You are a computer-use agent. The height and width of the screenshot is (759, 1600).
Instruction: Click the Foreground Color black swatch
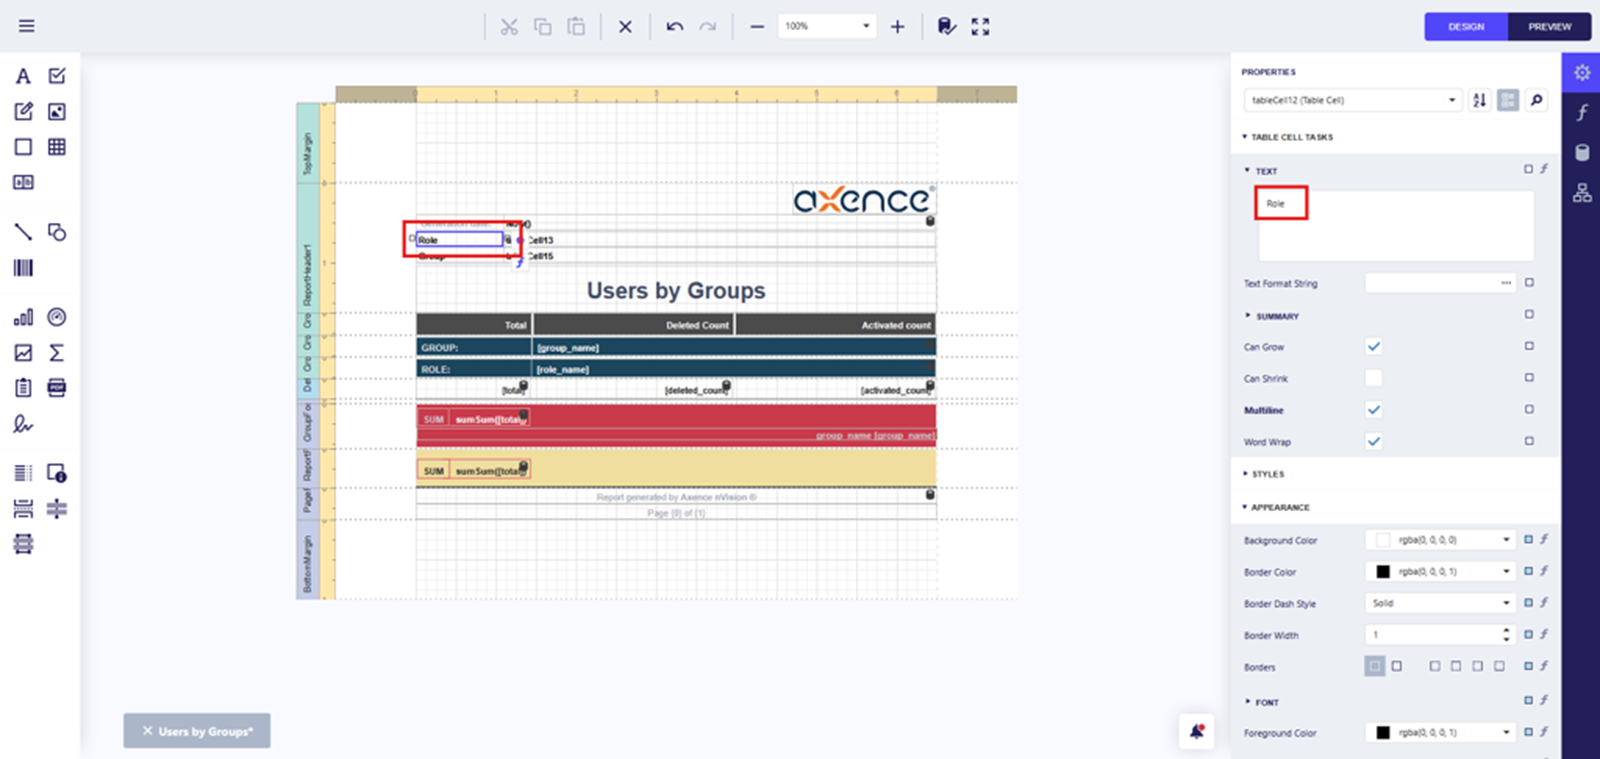[x=1383, y=733]
